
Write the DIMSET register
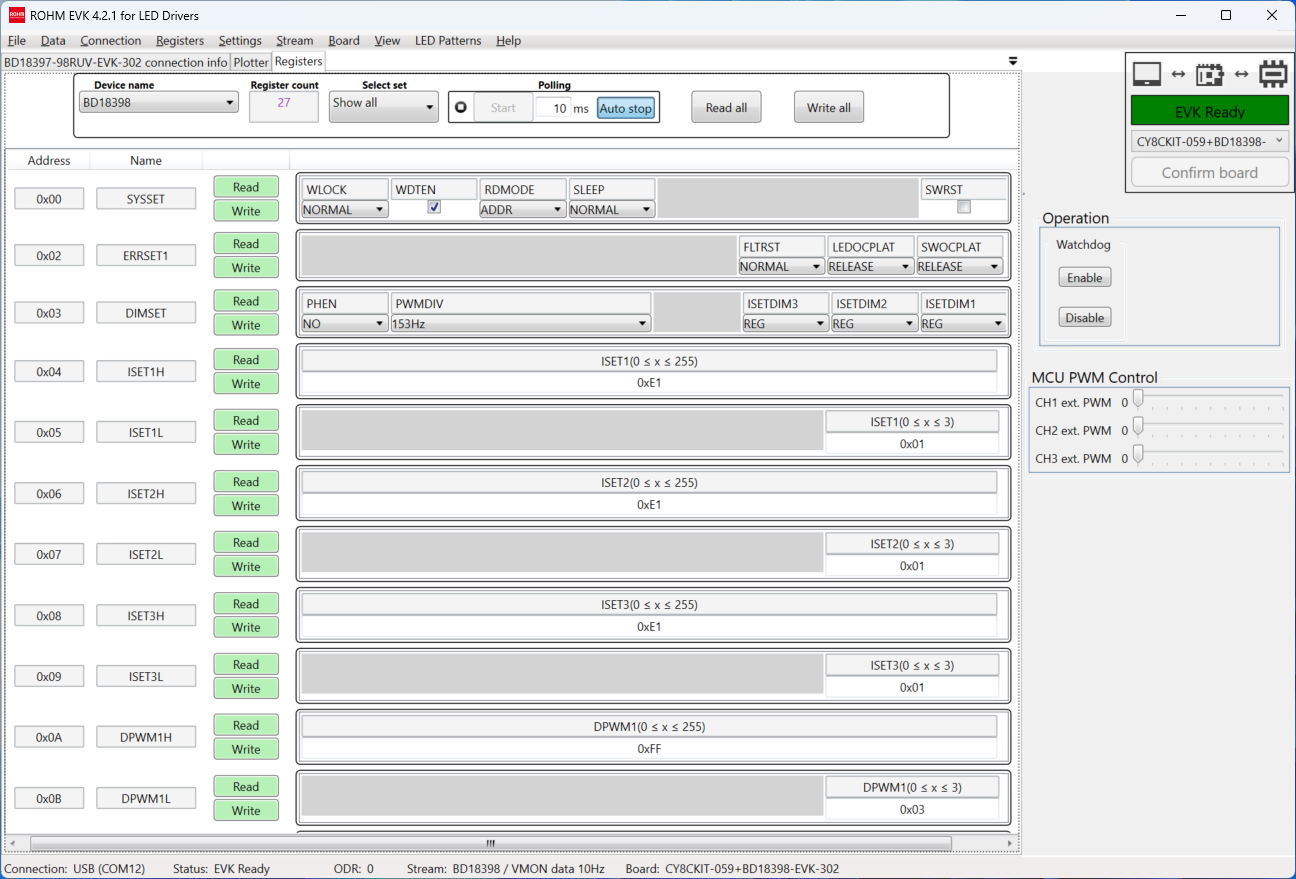click(x=246, y=325)
